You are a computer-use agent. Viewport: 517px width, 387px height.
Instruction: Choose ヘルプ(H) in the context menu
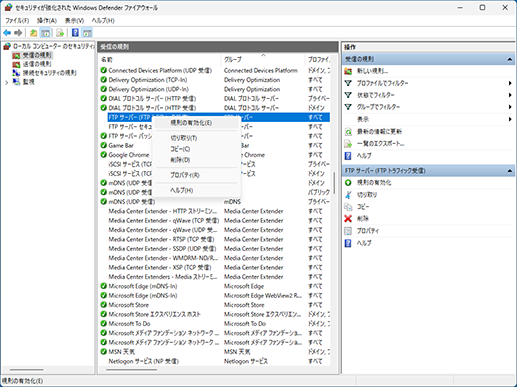(196, 190)
